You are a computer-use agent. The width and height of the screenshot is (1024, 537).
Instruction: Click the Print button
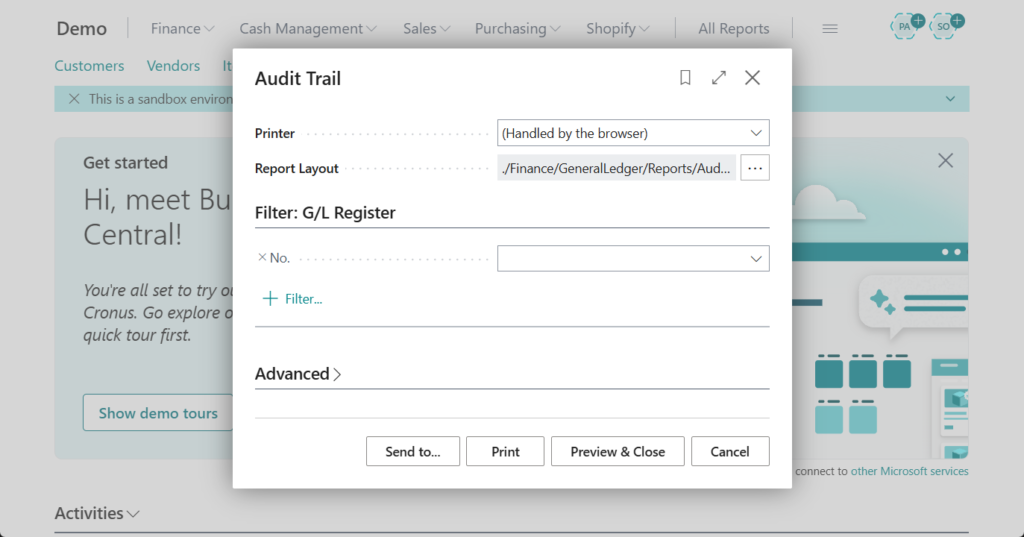coord(505,451)
